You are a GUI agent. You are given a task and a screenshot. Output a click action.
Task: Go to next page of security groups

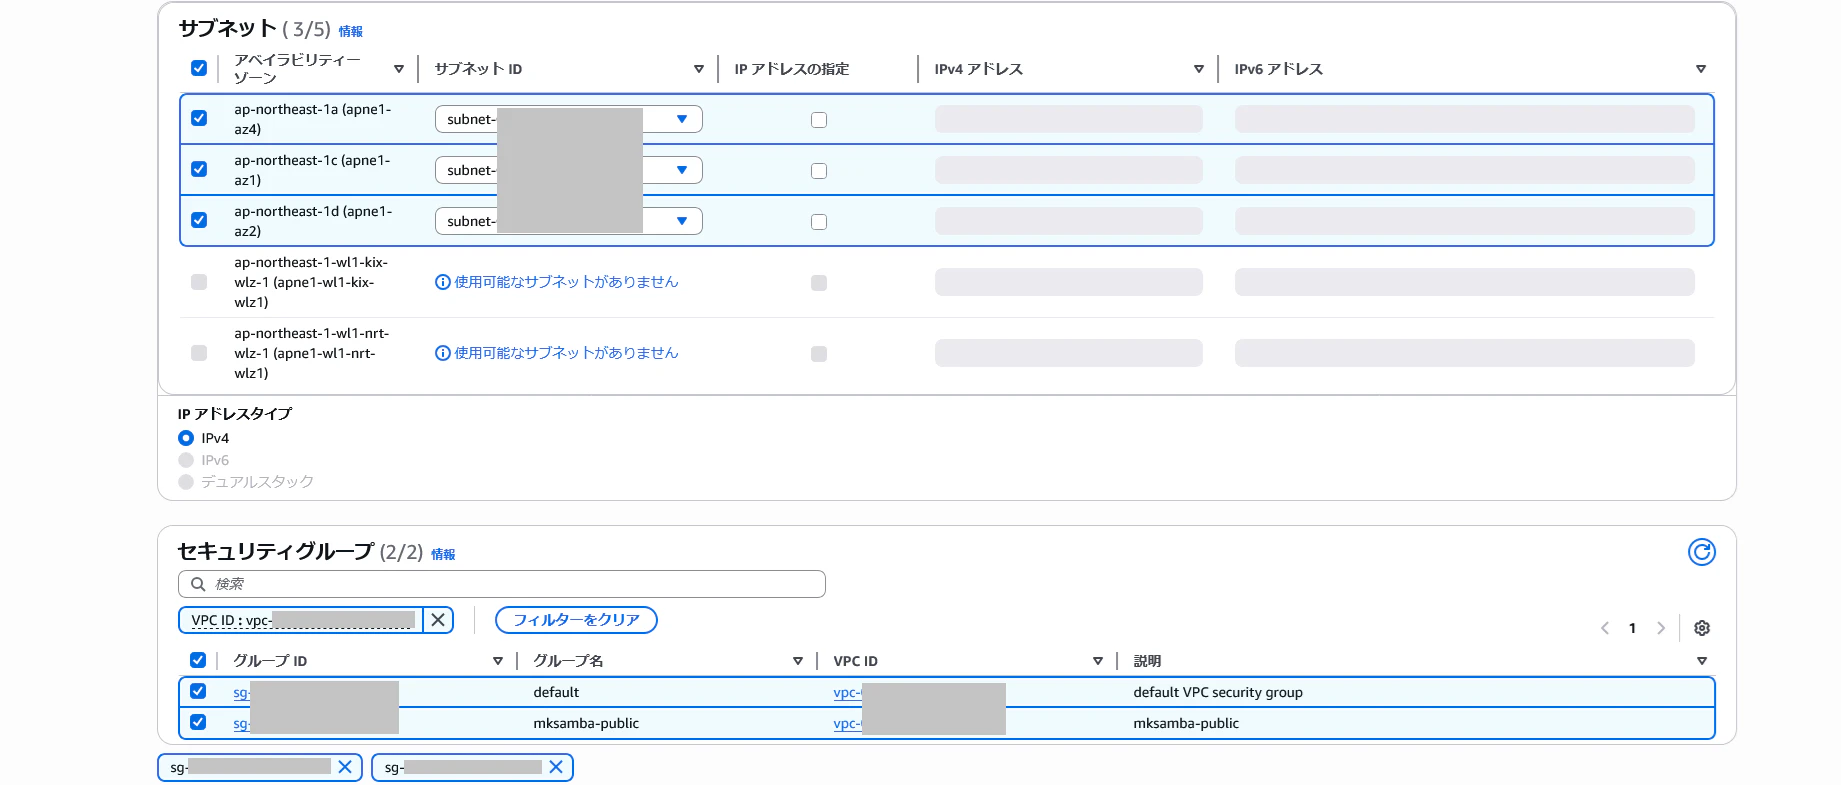[x=1660, y=628]
